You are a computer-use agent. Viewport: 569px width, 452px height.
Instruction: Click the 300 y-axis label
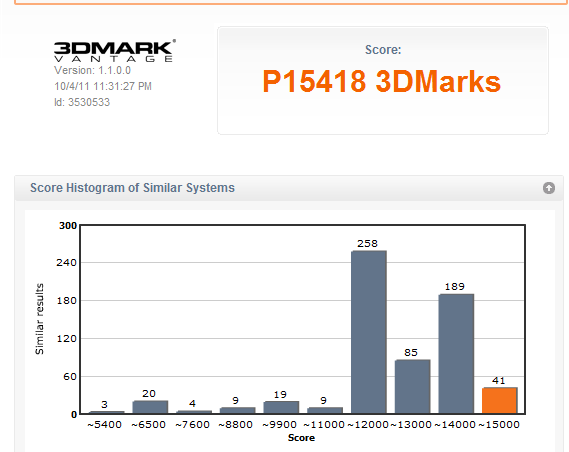68,226
